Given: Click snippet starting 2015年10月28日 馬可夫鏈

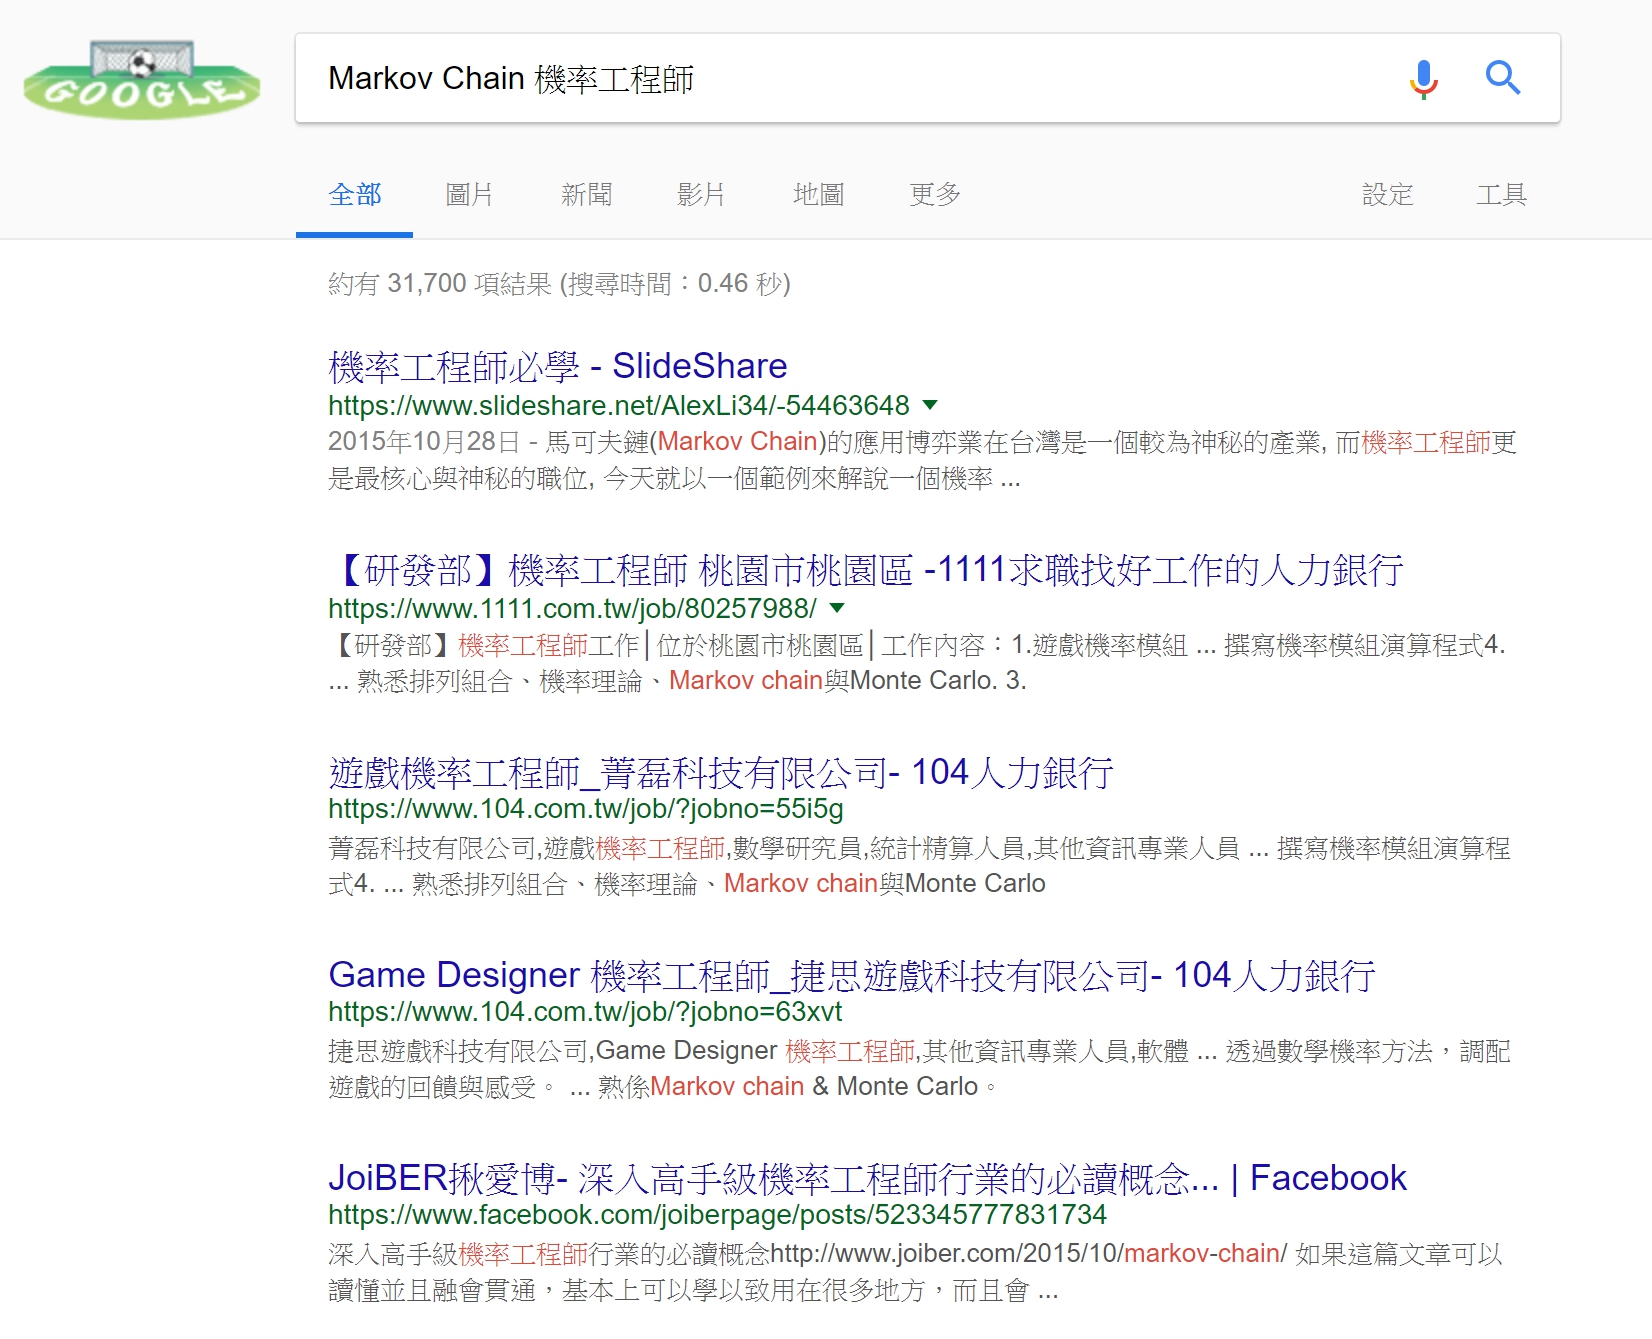Looking at the screenshot, I should tap(922, 460).
